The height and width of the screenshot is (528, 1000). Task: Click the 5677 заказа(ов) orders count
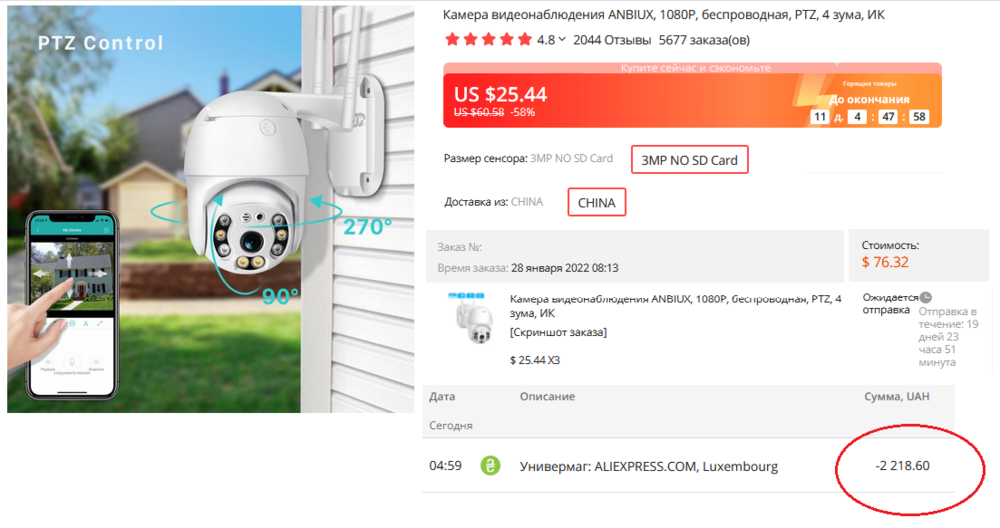(x=704, y=40)
